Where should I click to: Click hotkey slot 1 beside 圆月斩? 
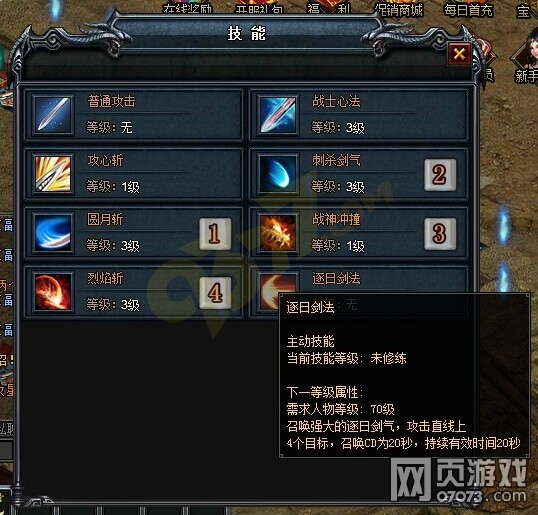215,234
